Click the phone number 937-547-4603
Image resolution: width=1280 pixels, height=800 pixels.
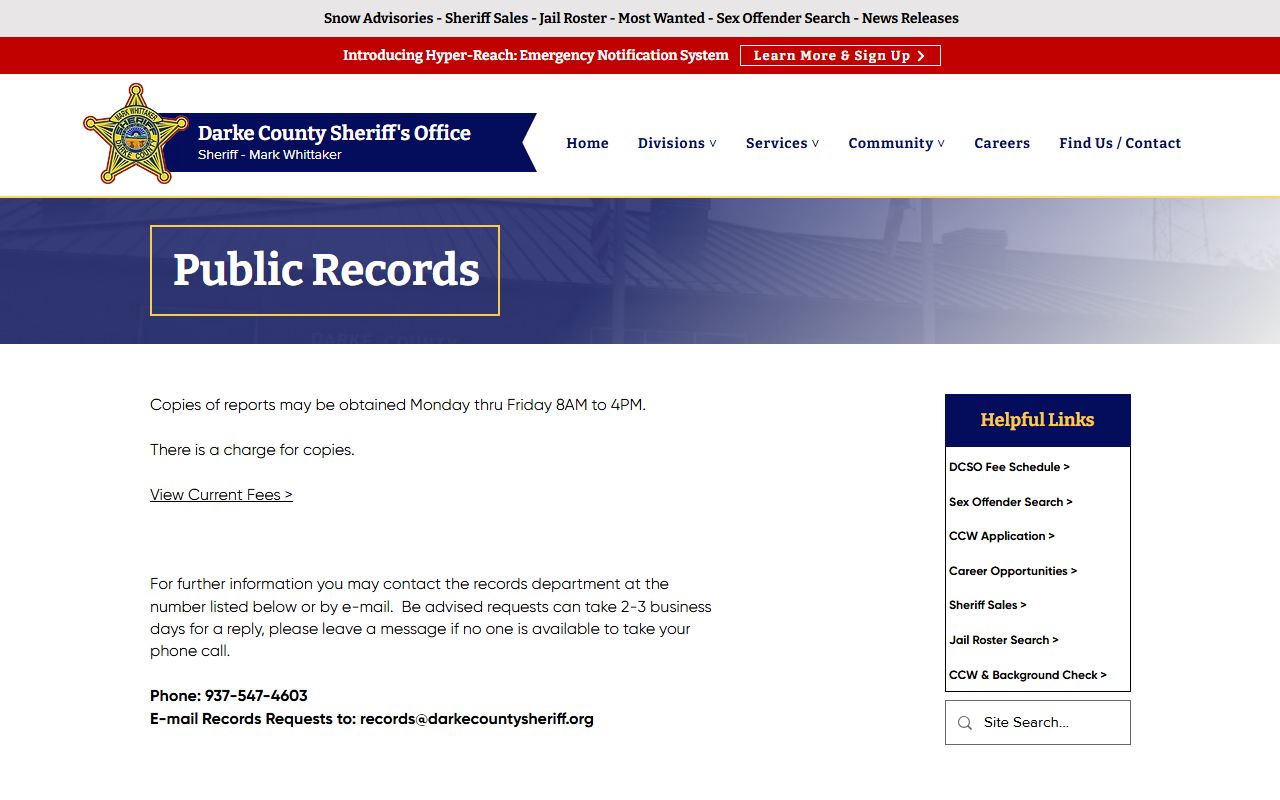[256, 696]
